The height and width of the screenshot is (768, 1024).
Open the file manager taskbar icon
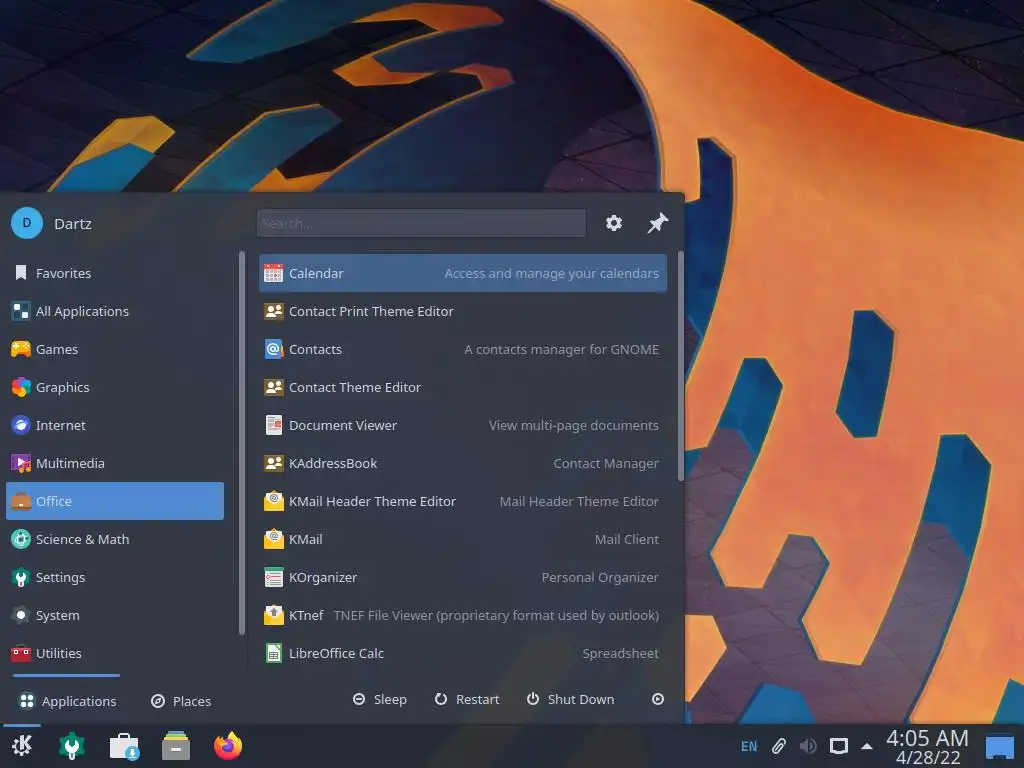click(x=176, y=745)
